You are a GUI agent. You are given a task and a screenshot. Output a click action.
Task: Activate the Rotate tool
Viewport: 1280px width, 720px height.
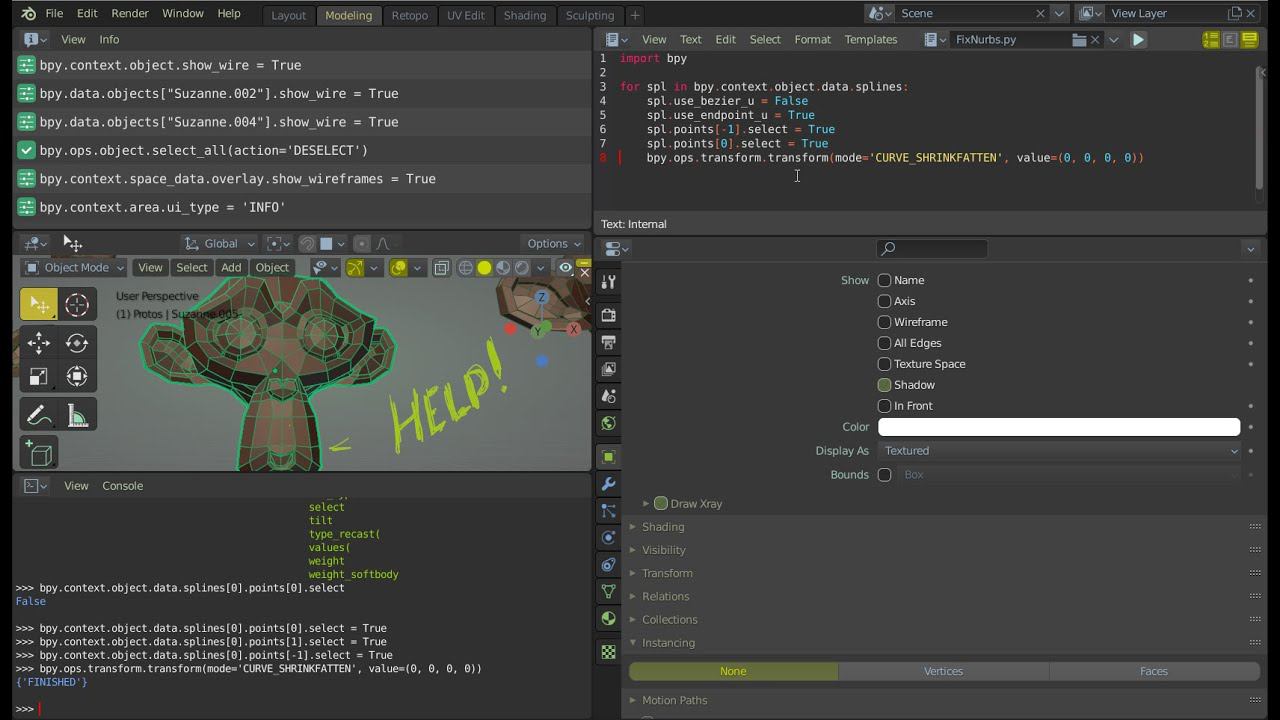[x=77, y=343]
